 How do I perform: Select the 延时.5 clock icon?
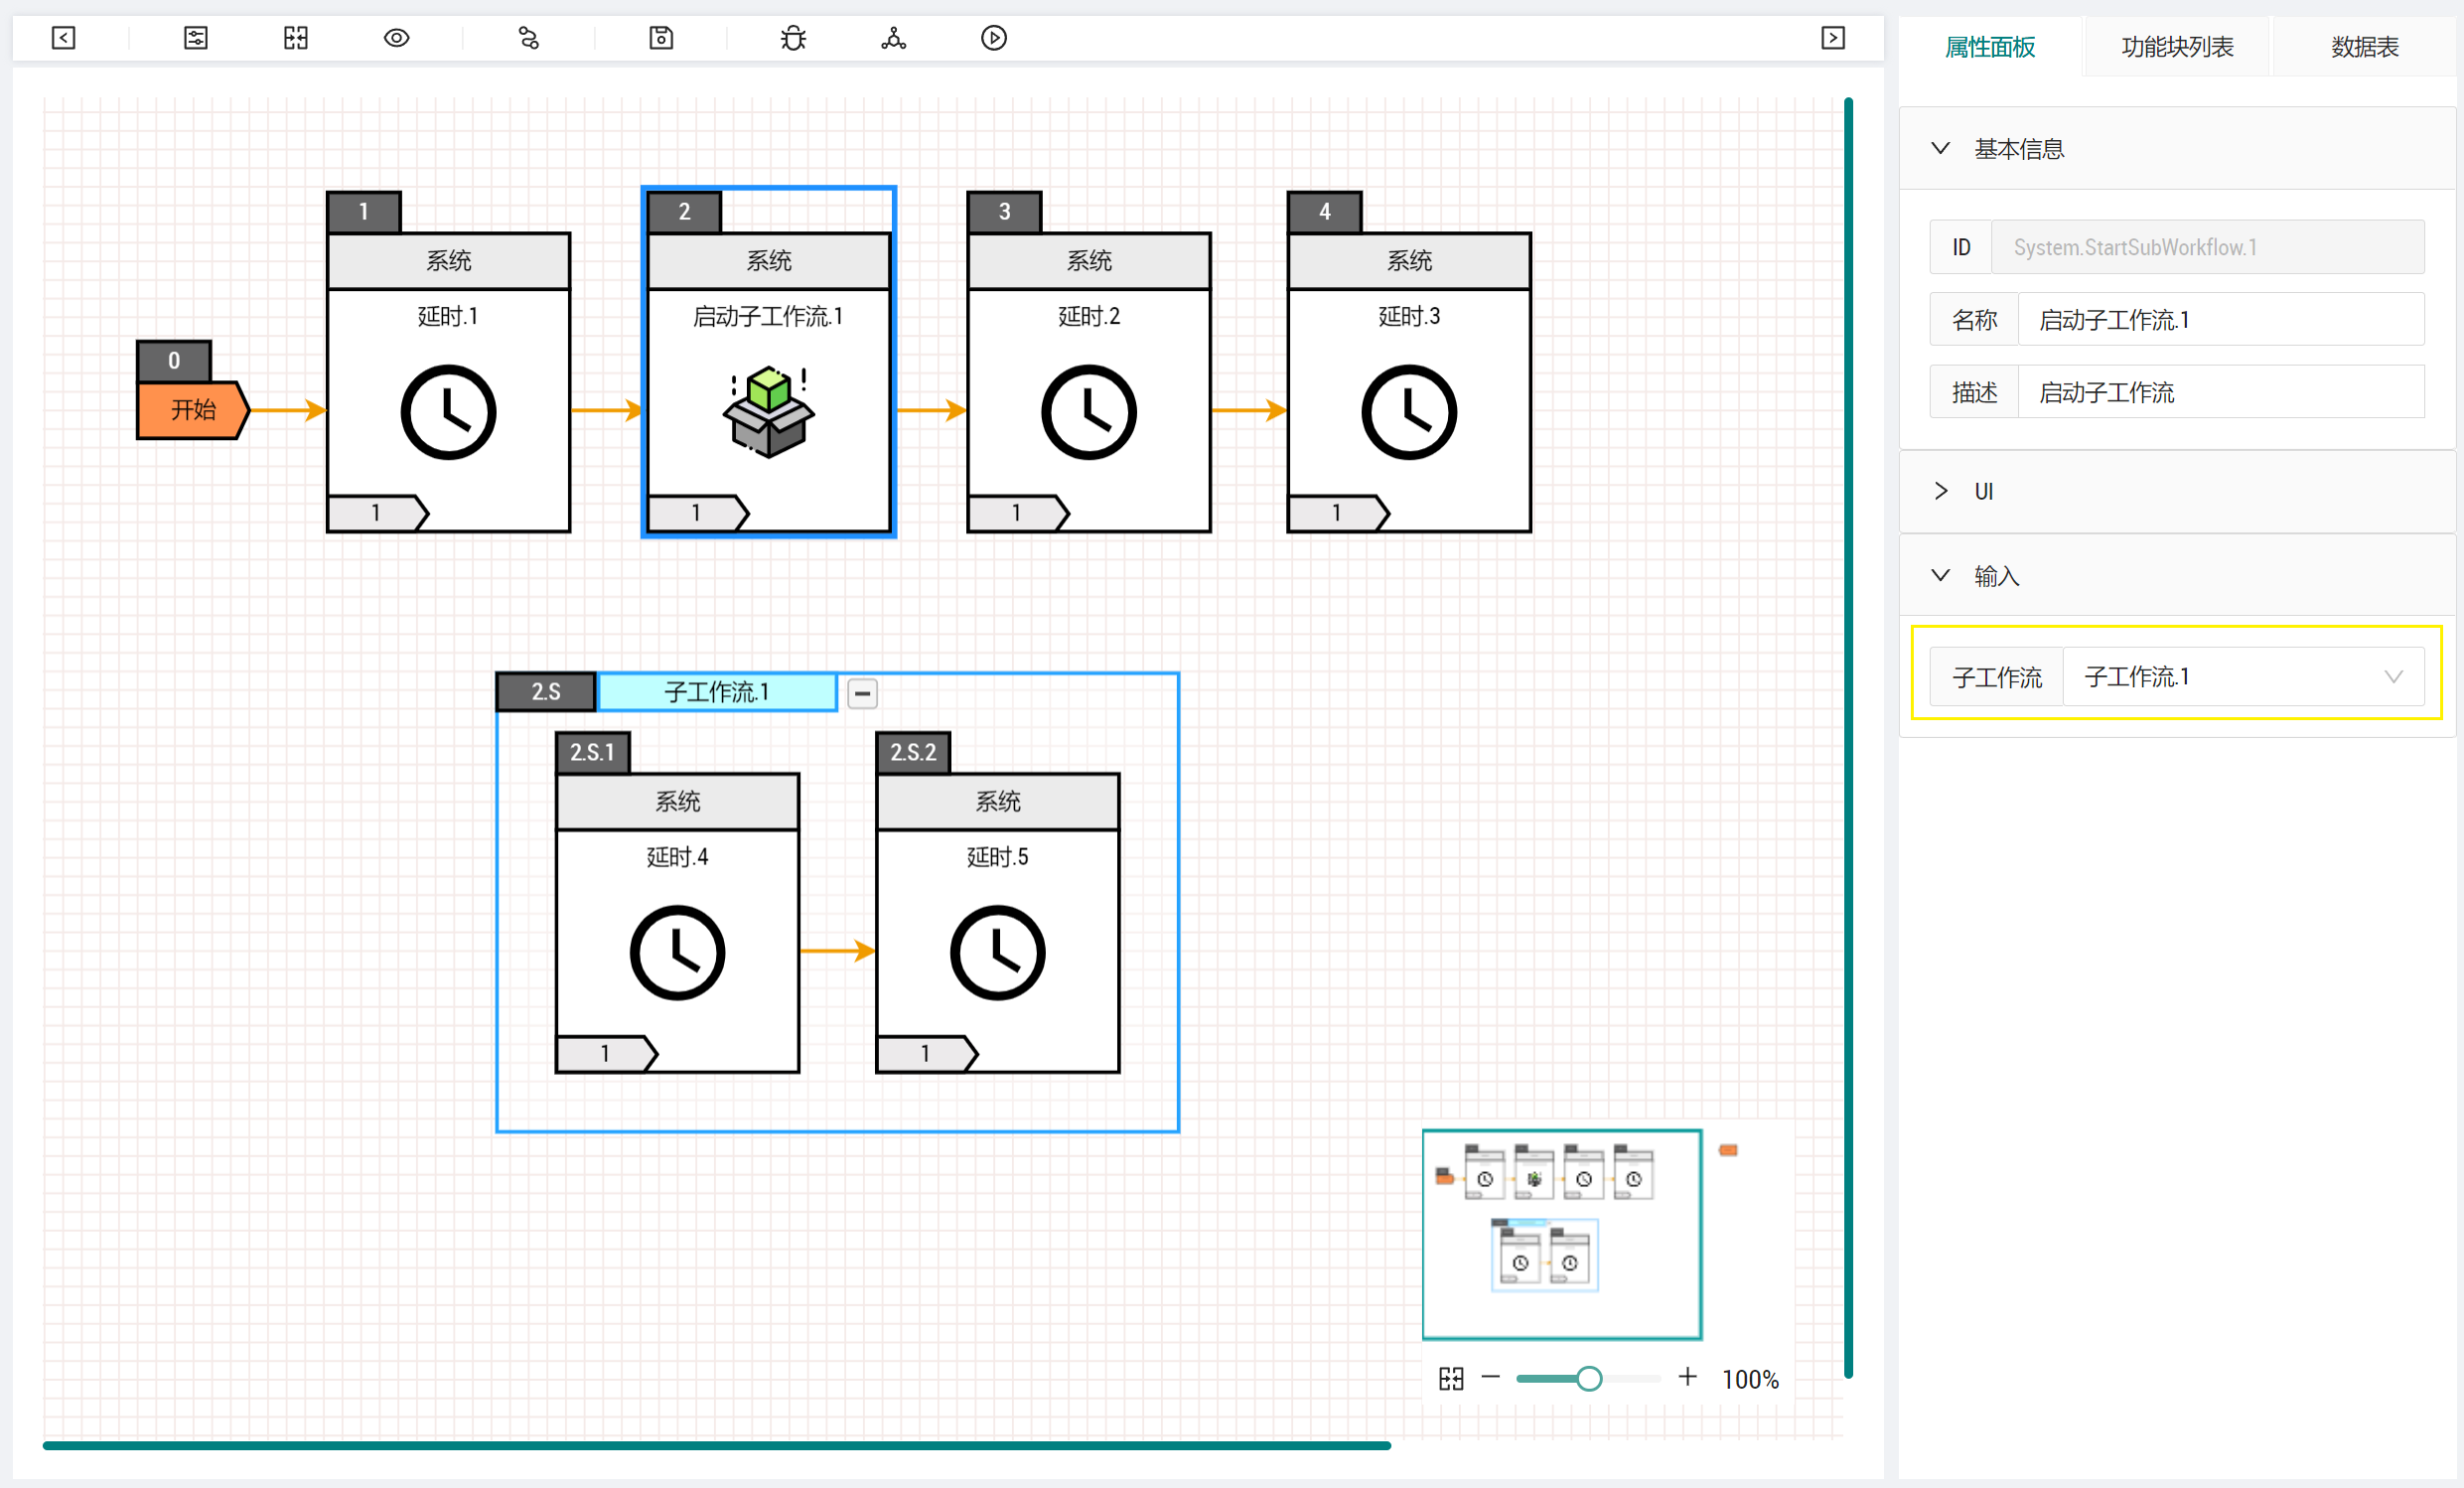(x=997, y=953)
